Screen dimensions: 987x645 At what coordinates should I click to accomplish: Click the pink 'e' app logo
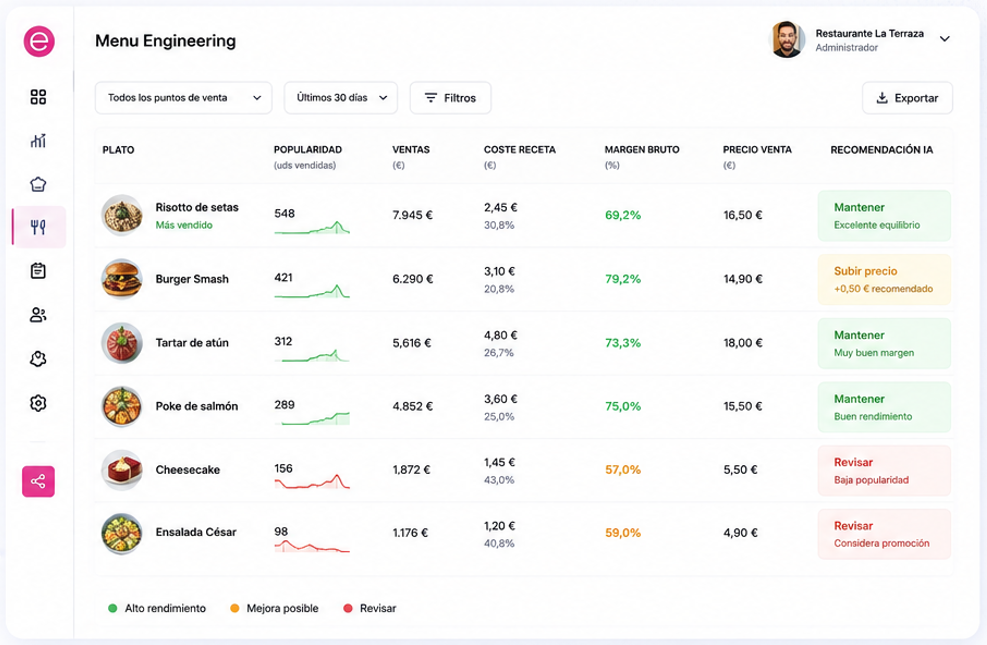[39, 42]
